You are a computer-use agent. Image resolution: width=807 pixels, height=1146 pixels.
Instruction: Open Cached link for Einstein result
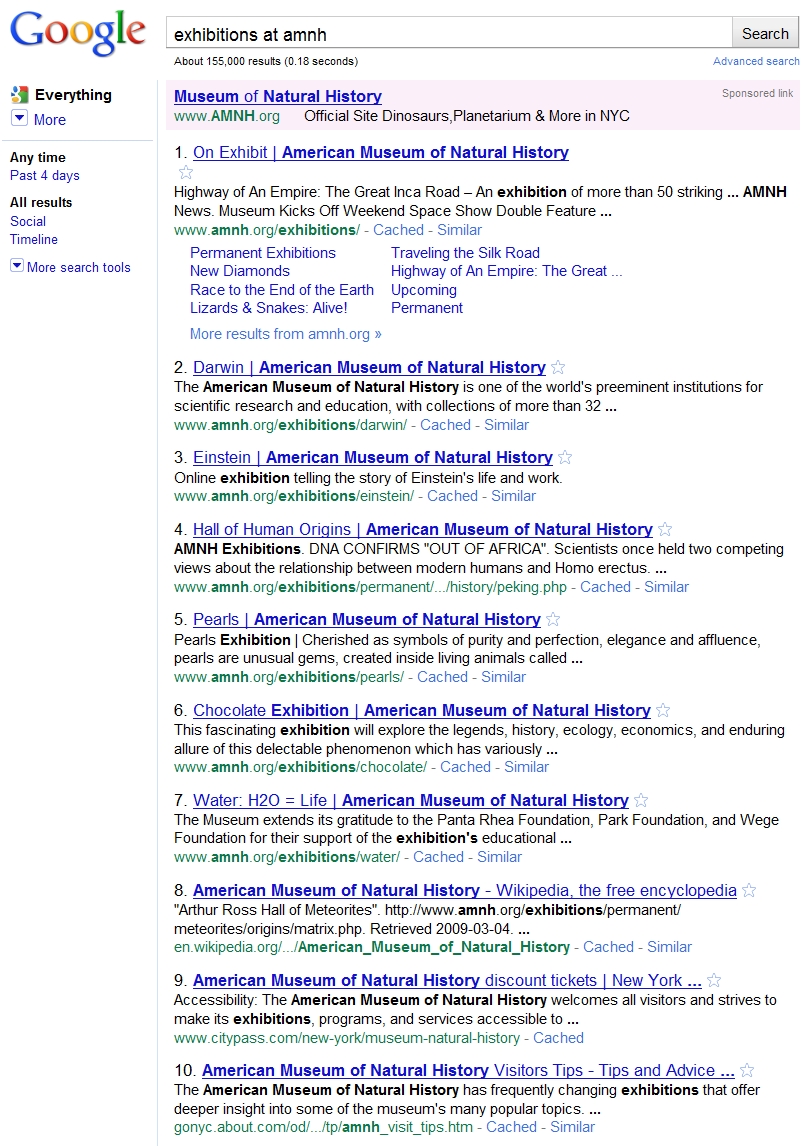click(x=452, y=496)
